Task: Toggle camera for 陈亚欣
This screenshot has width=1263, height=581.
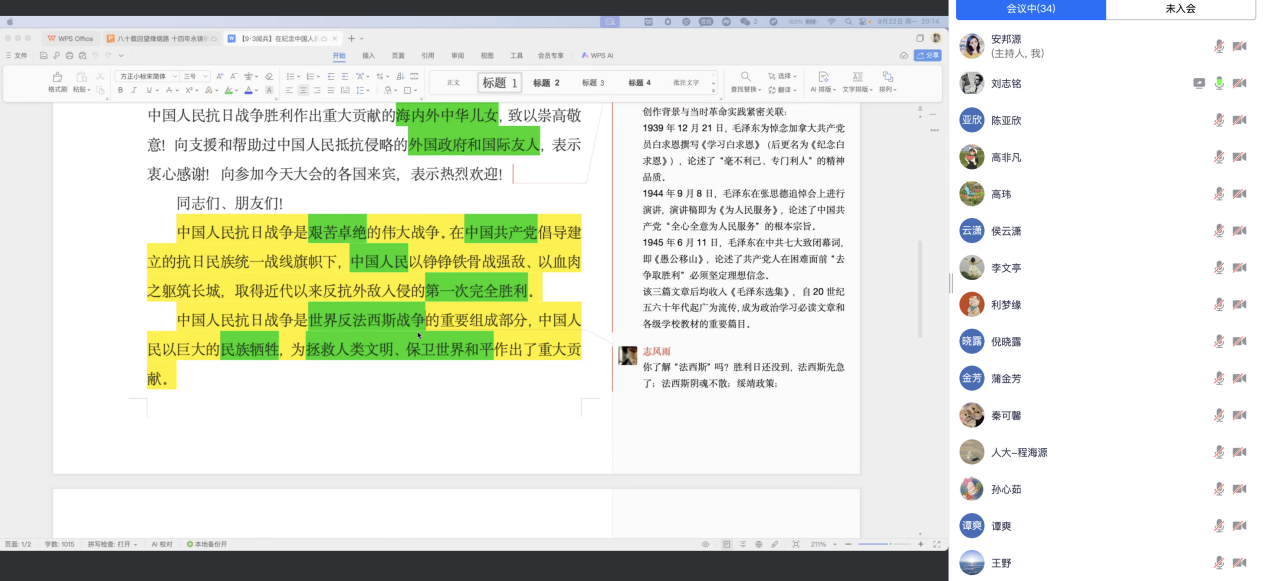Action: point(1239,120)
